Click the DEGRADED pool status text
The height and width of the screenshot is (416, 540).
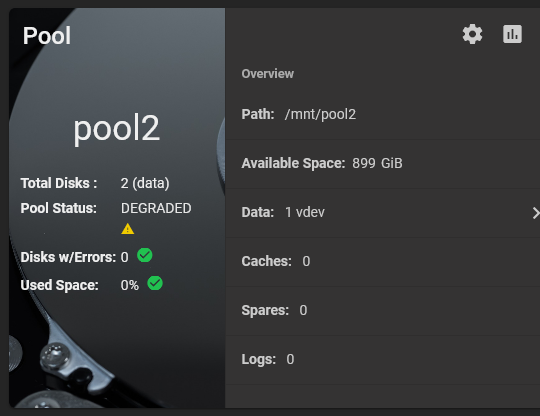coord(156,208)
